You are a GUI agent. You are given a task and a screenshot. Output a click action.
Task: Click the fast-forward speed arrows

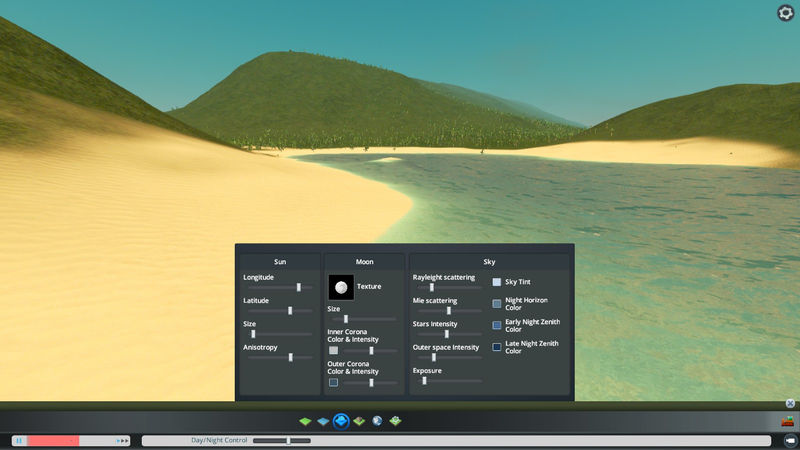124,440
